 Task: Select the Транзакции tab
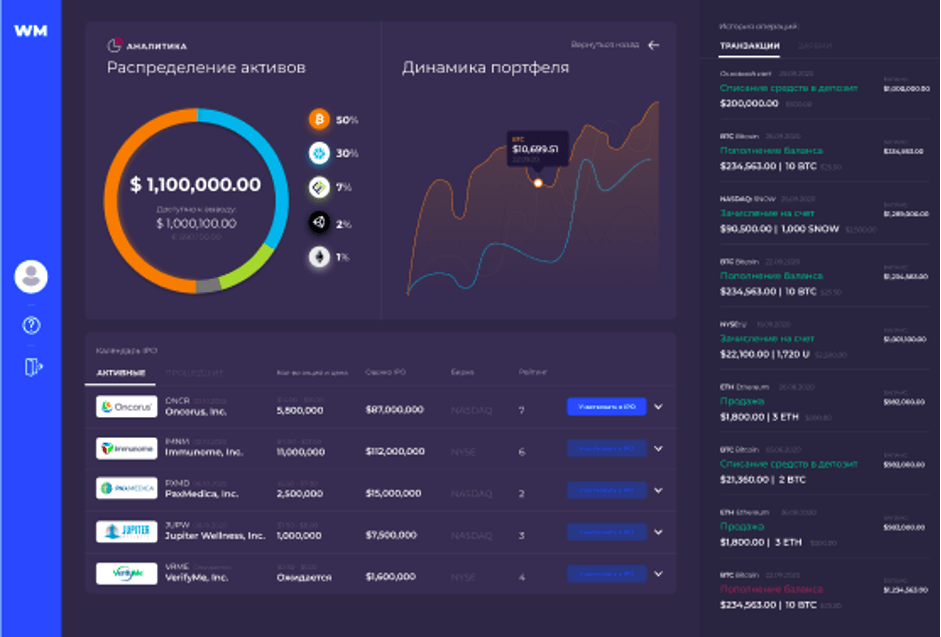point(750,46)
